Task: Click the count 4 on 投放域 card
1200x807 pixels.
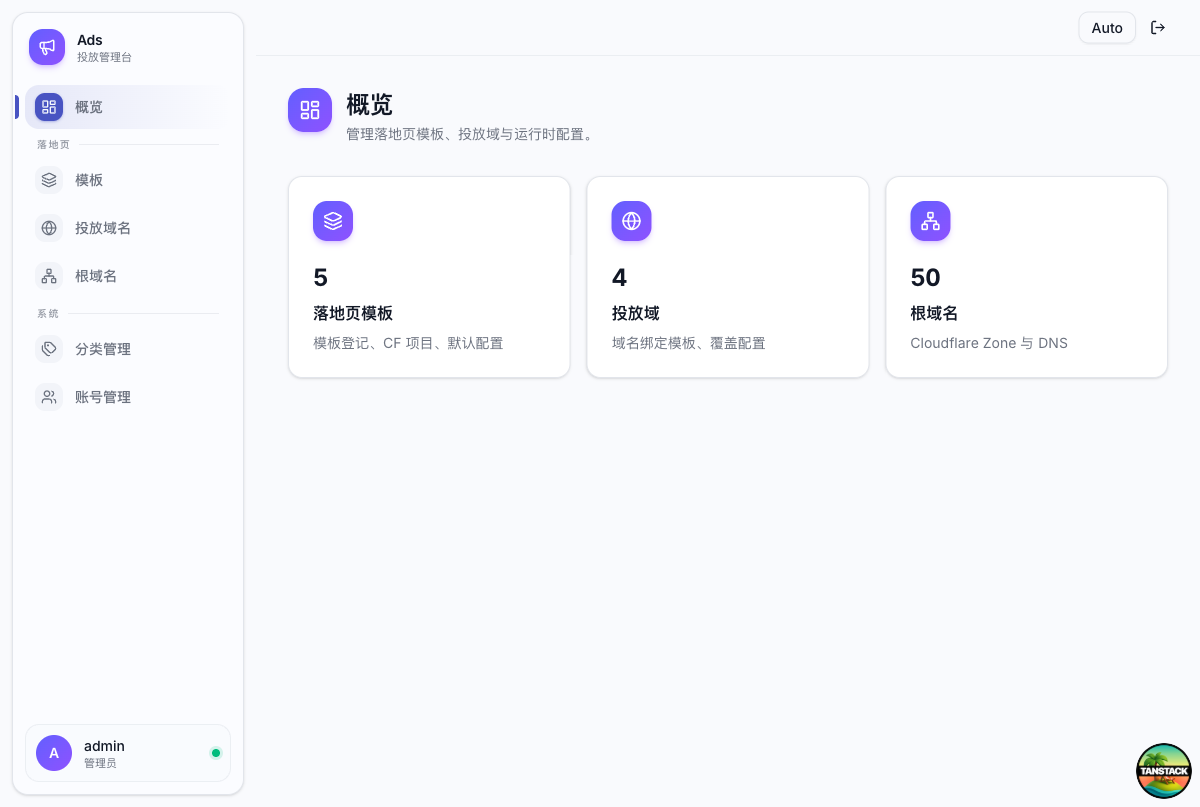Action: 619,277
